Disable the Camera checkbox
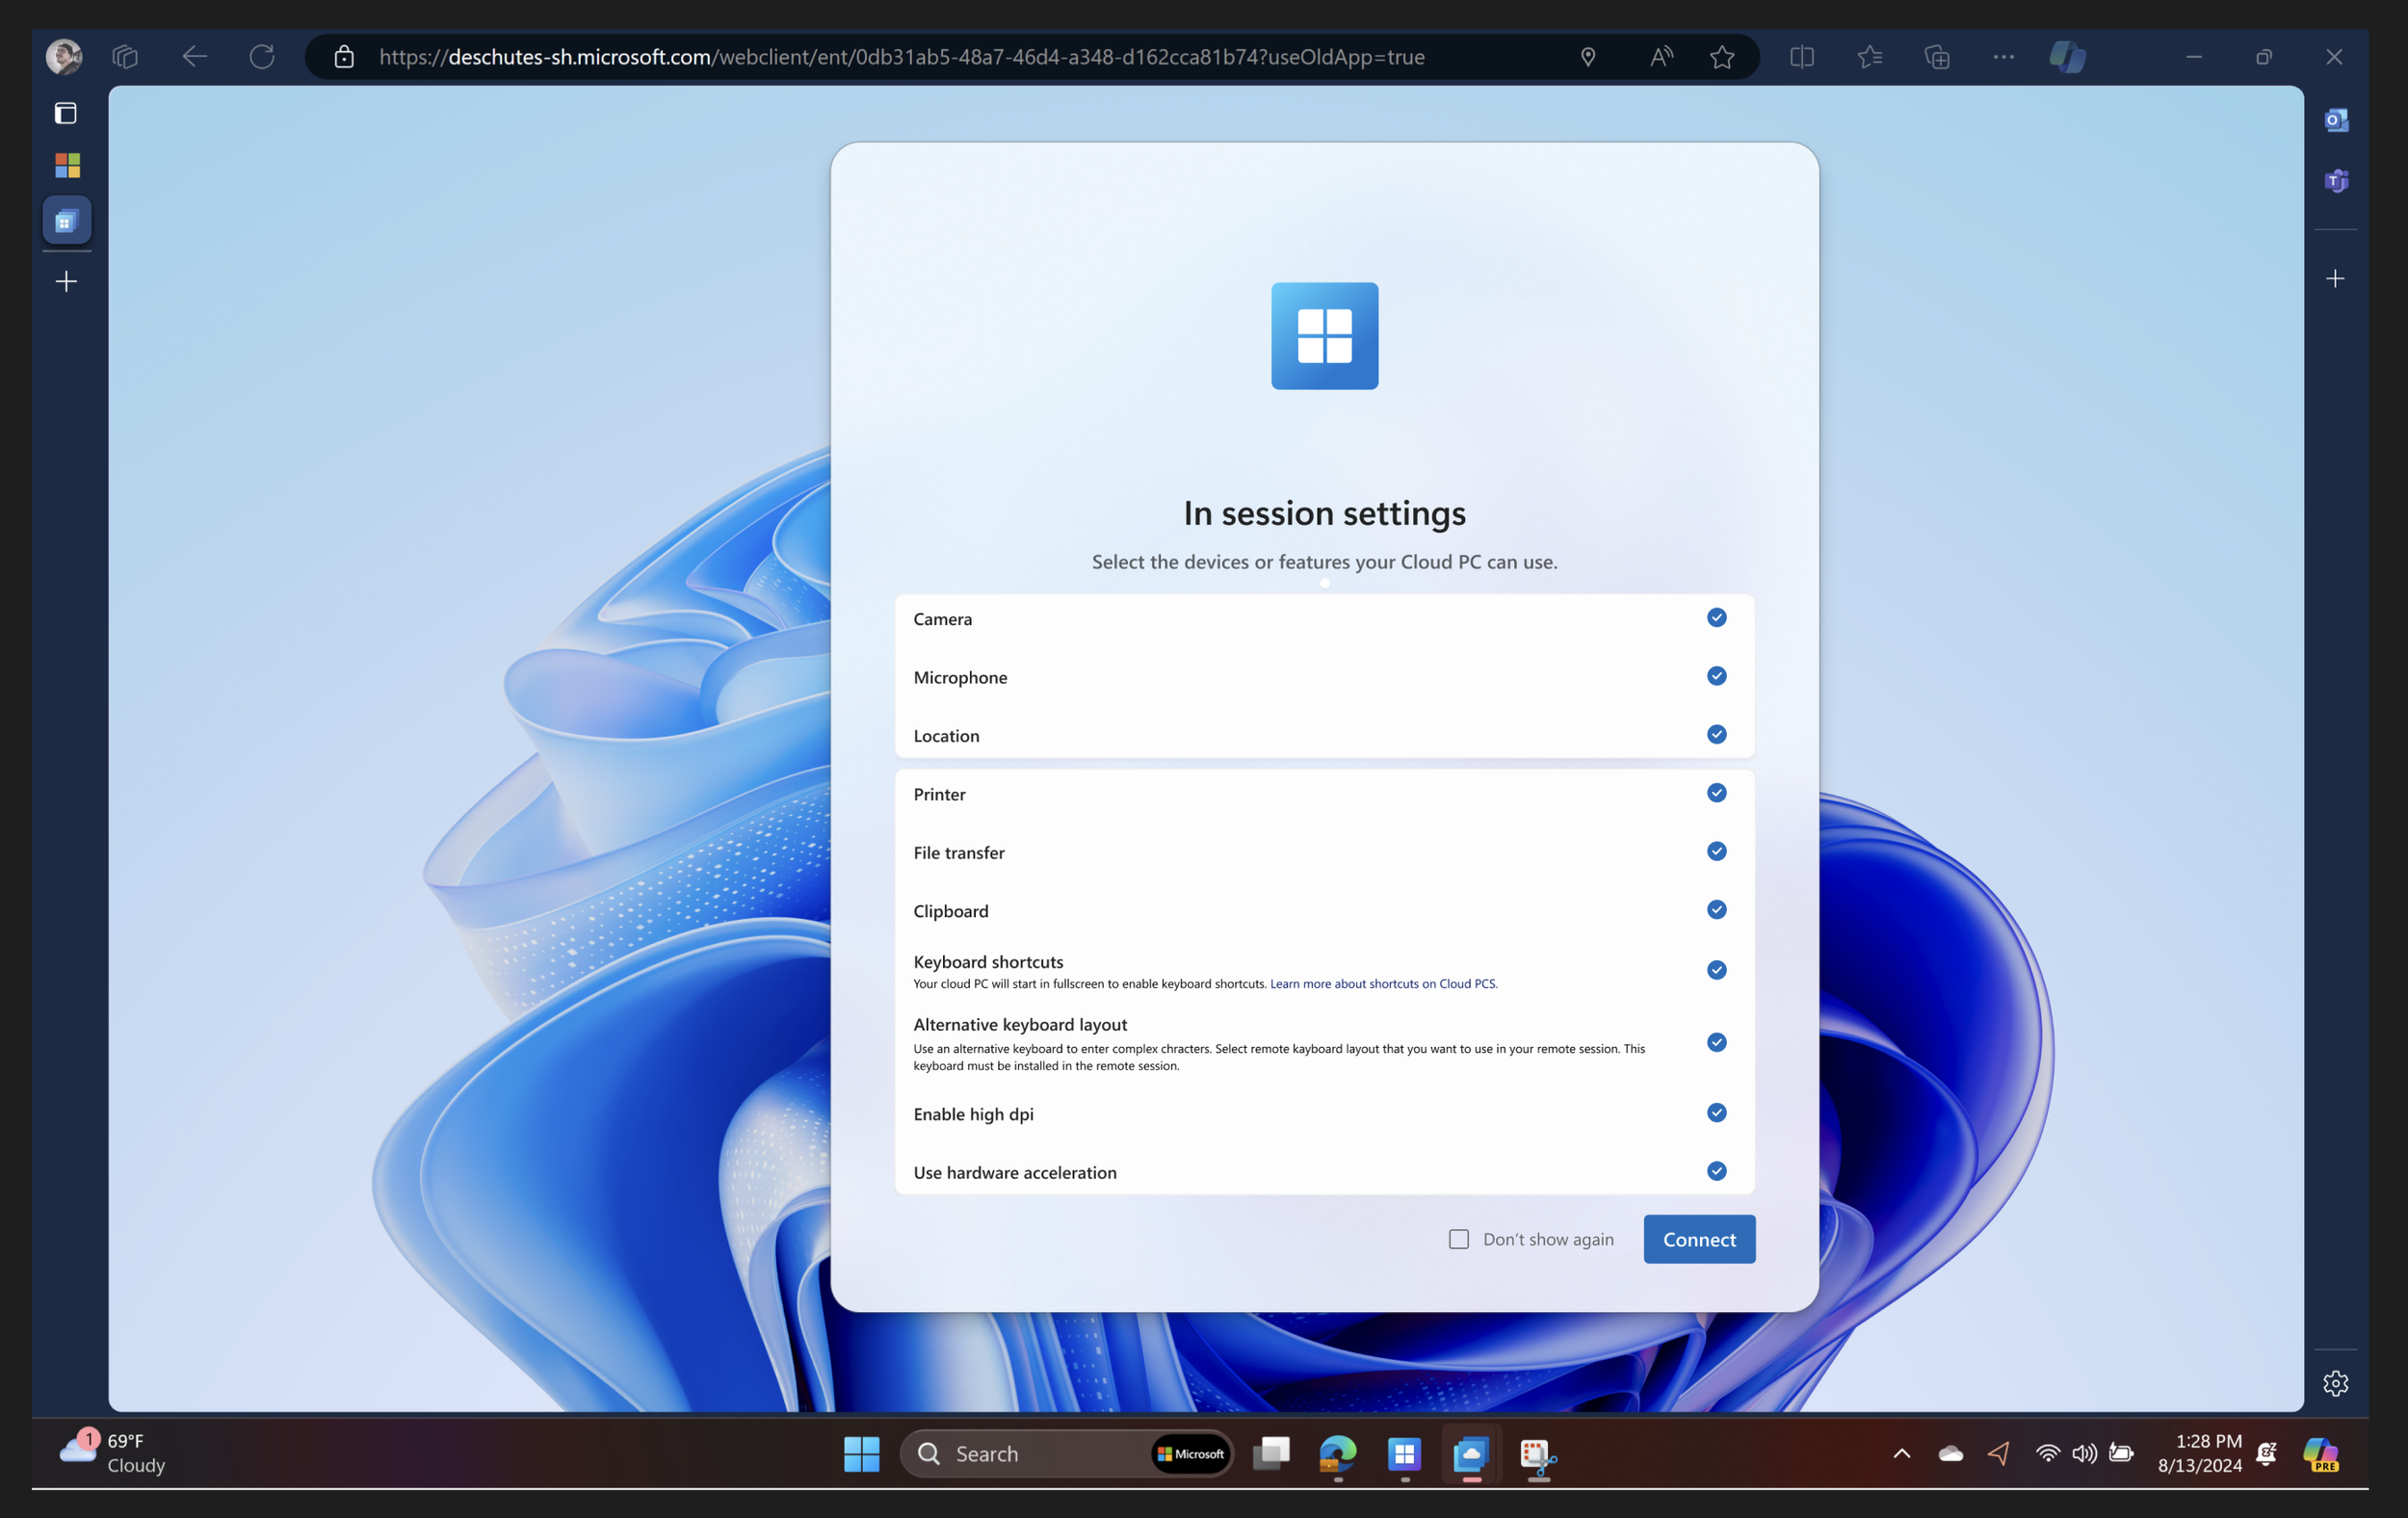The height and width of the screenshot is (1518, 2408). [x=1716, y=618]
